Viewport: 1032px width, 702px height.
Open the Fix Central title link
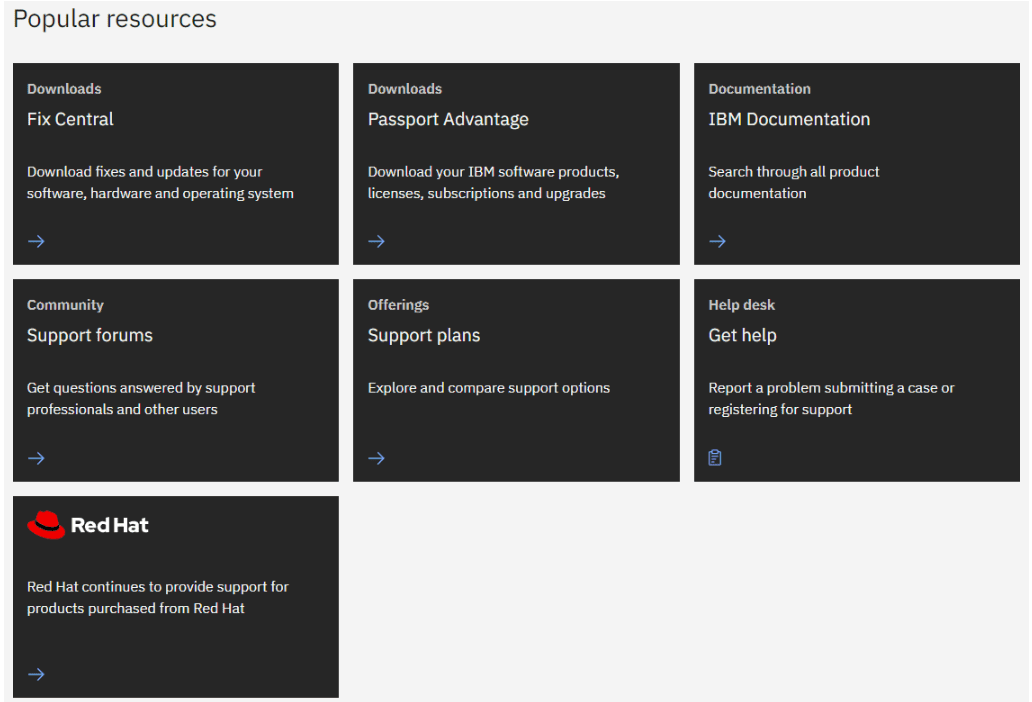[70, 119]
